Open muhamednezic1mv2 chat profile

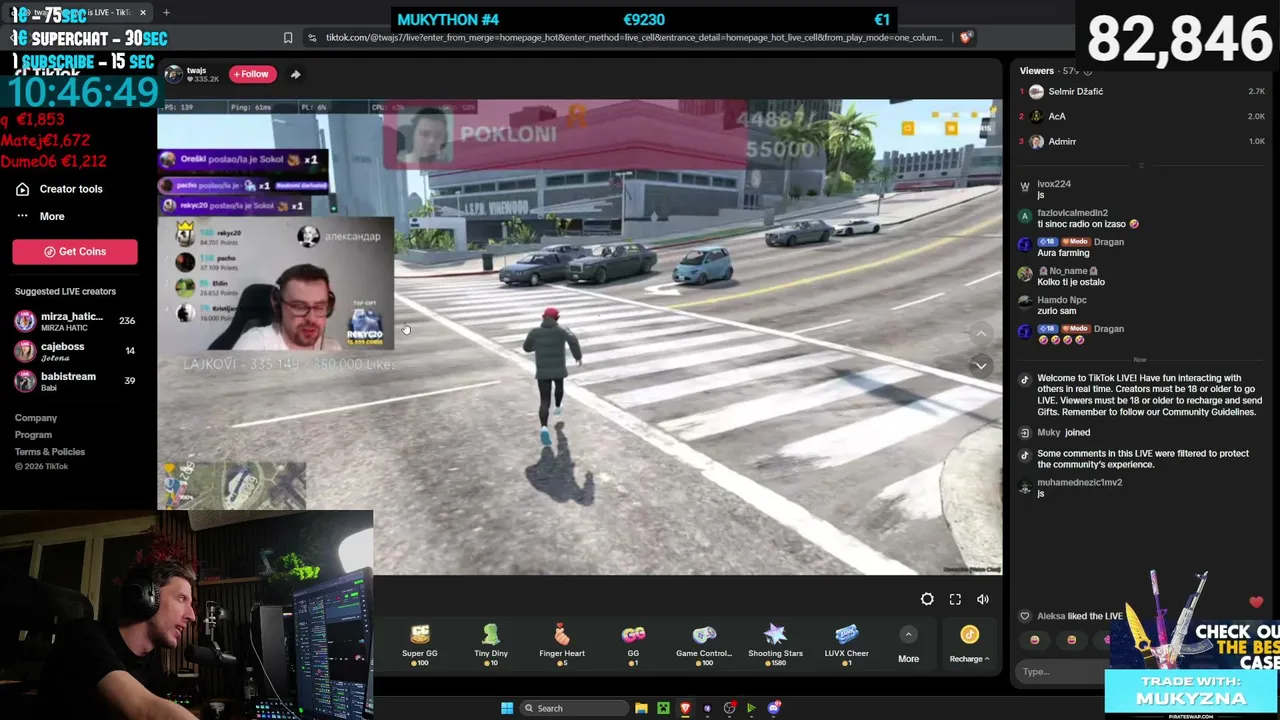[x=1079, y=482]
